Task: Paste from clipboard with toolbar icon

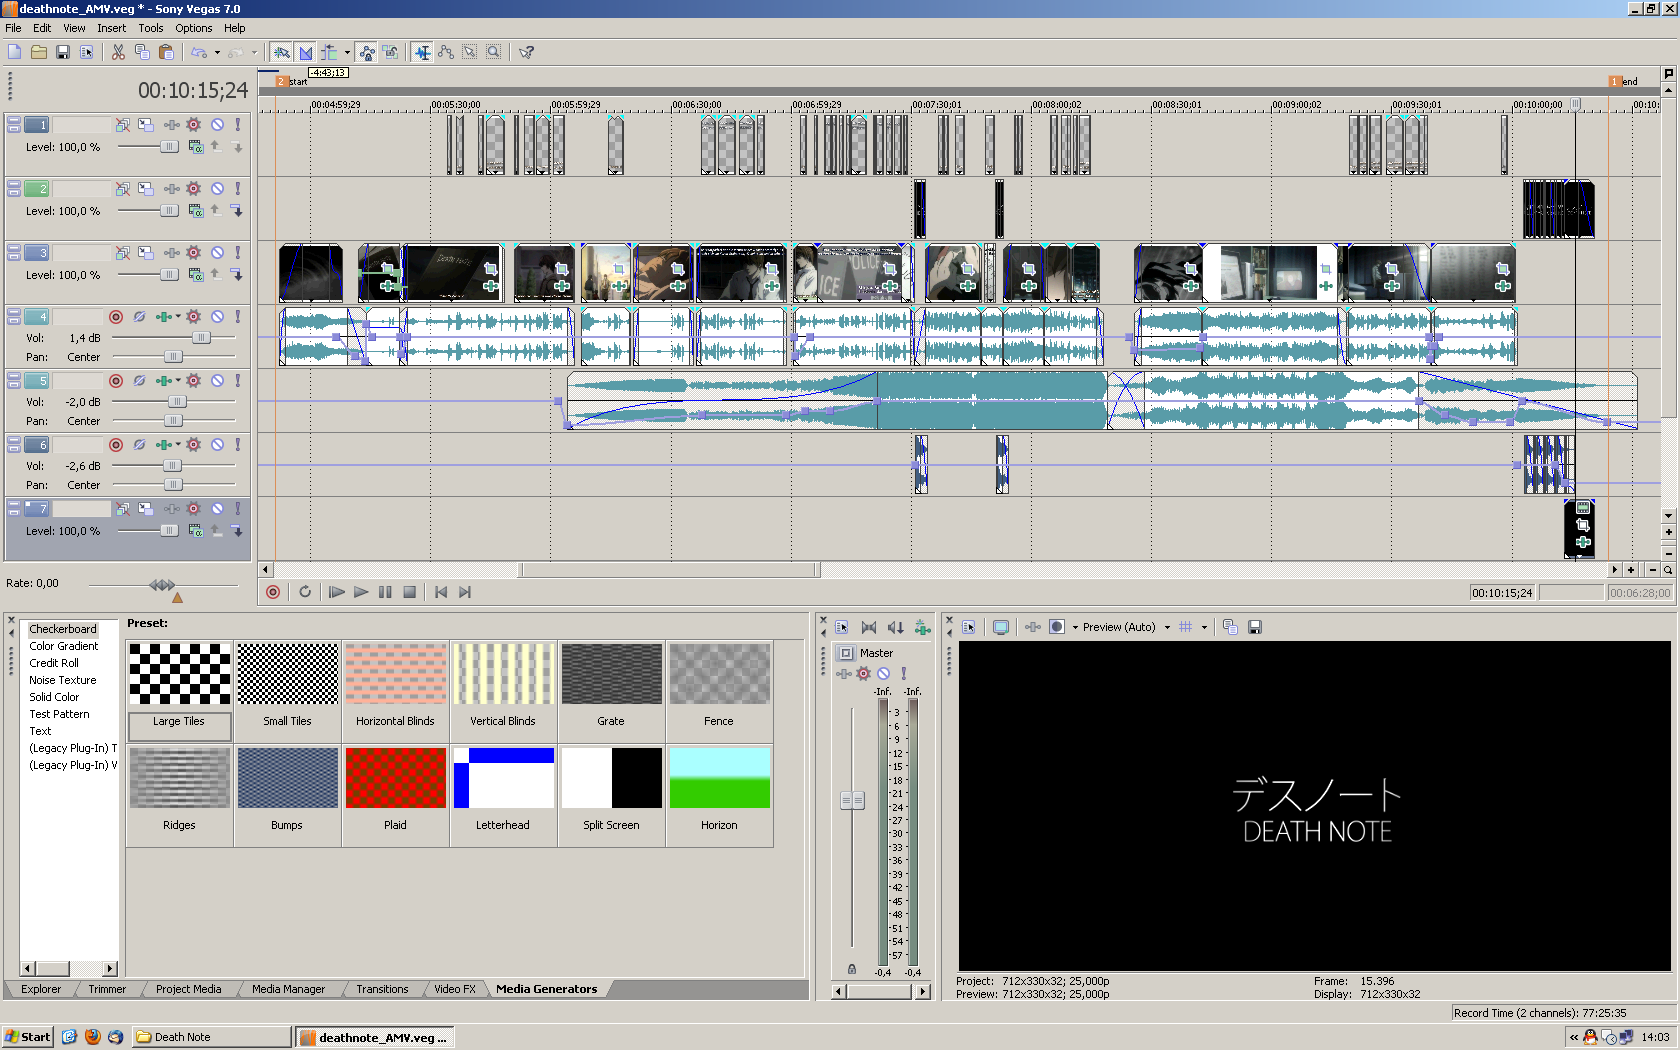Action: tap(166, 52)
